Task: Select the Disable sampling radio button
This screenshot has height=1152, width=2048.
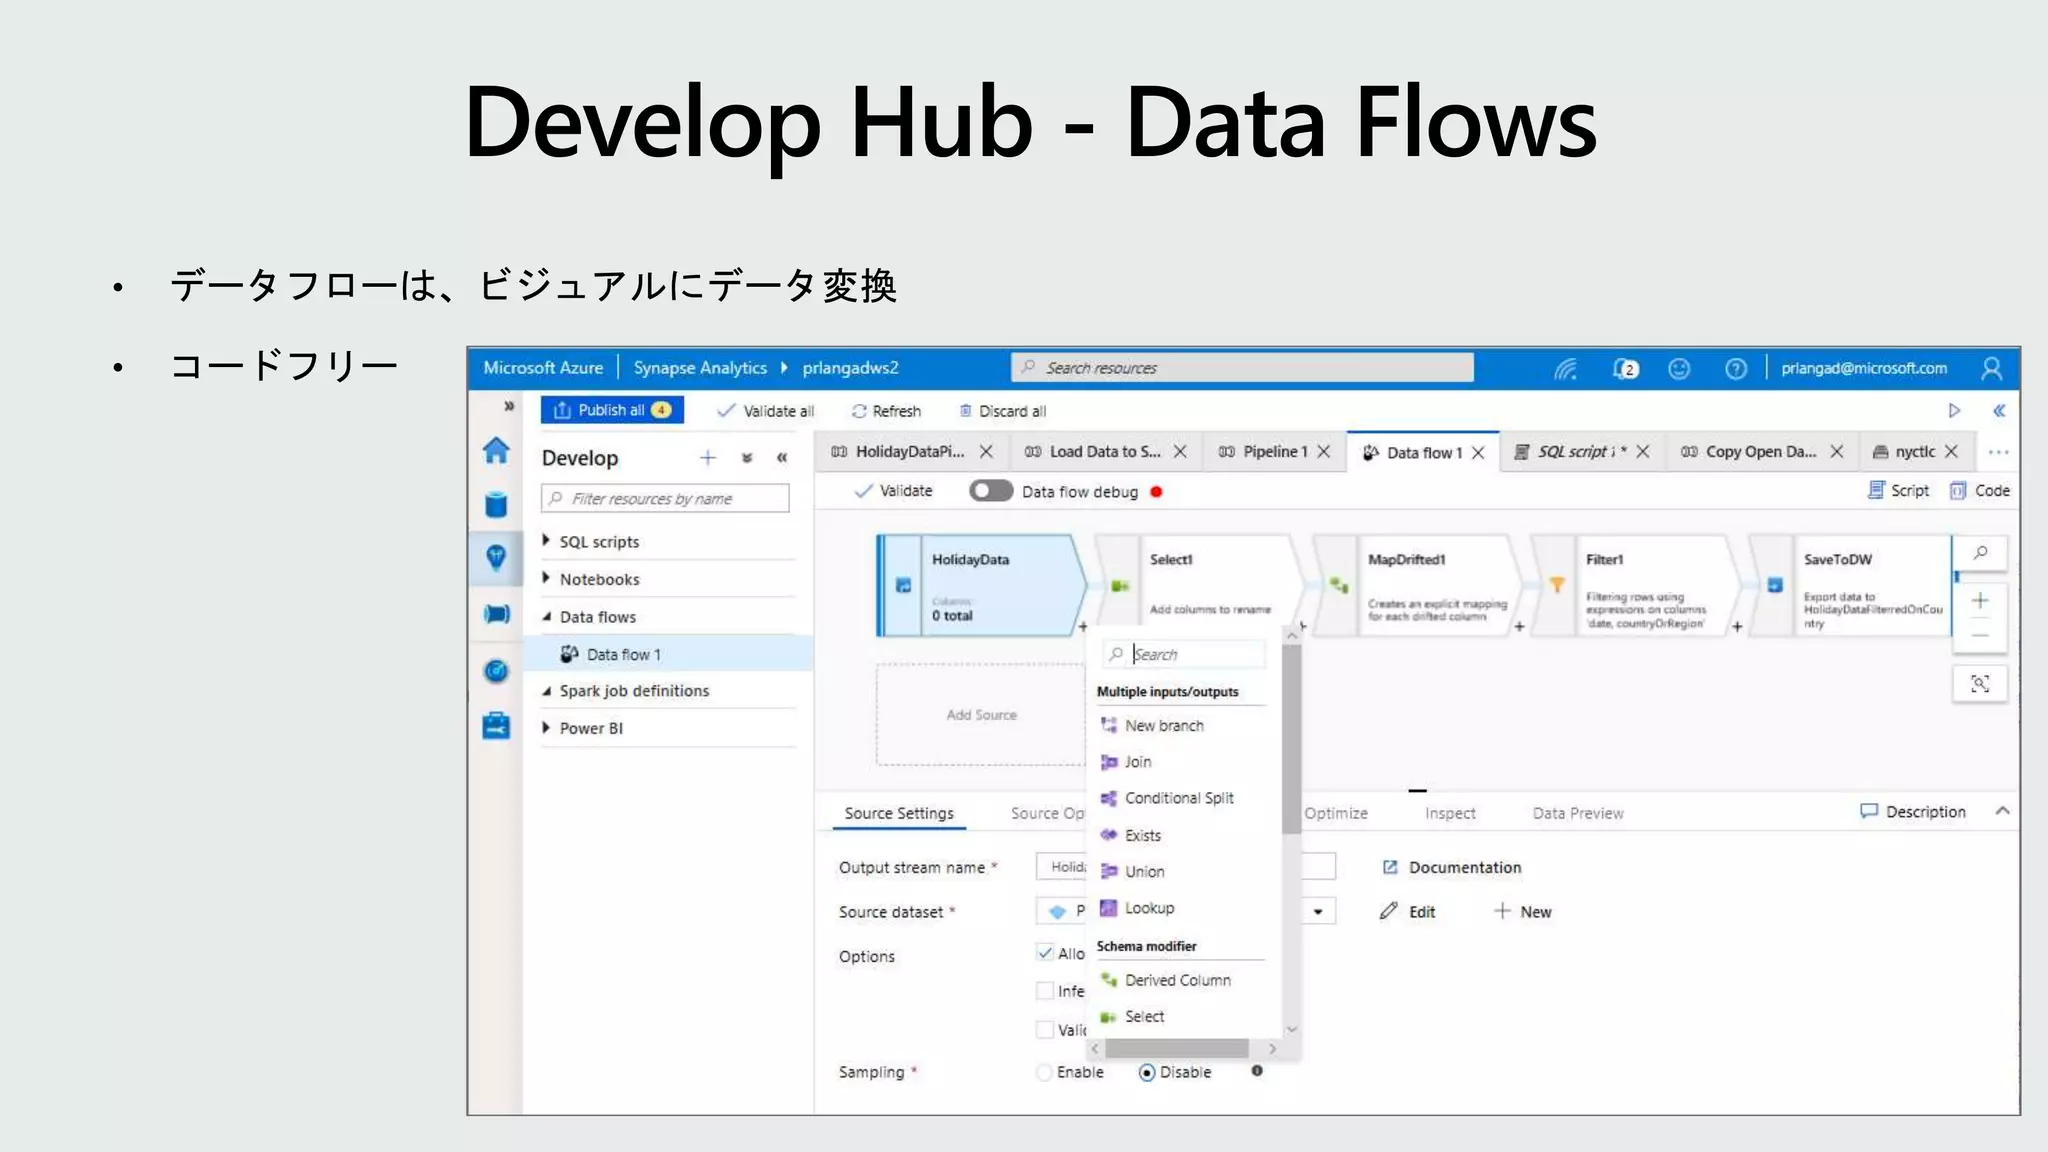Action: click(1147, 1072)
